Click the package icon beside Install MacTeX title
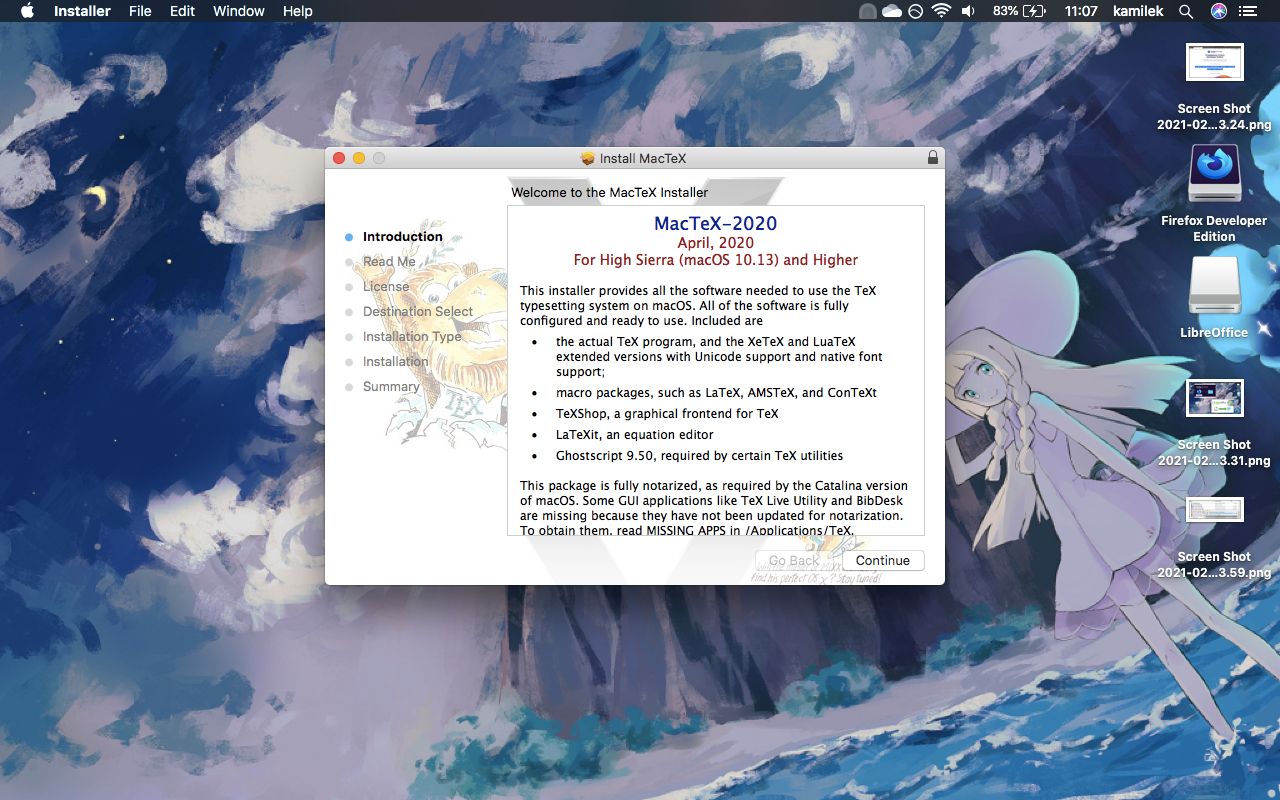The image size is (1280, 800). [x=588, y=158]
